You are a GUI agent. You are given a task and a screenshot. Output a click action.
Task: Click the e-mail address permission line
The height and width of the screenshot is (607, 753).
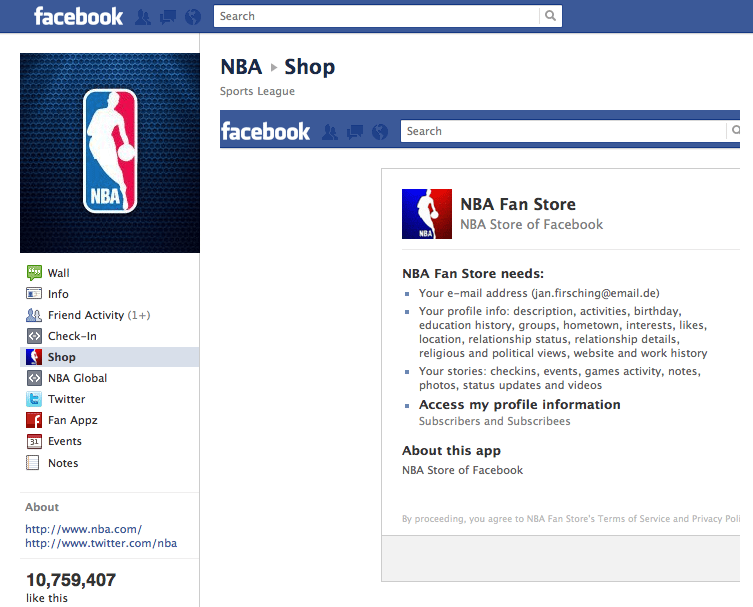pyautogui.click(x=539, y=293)
